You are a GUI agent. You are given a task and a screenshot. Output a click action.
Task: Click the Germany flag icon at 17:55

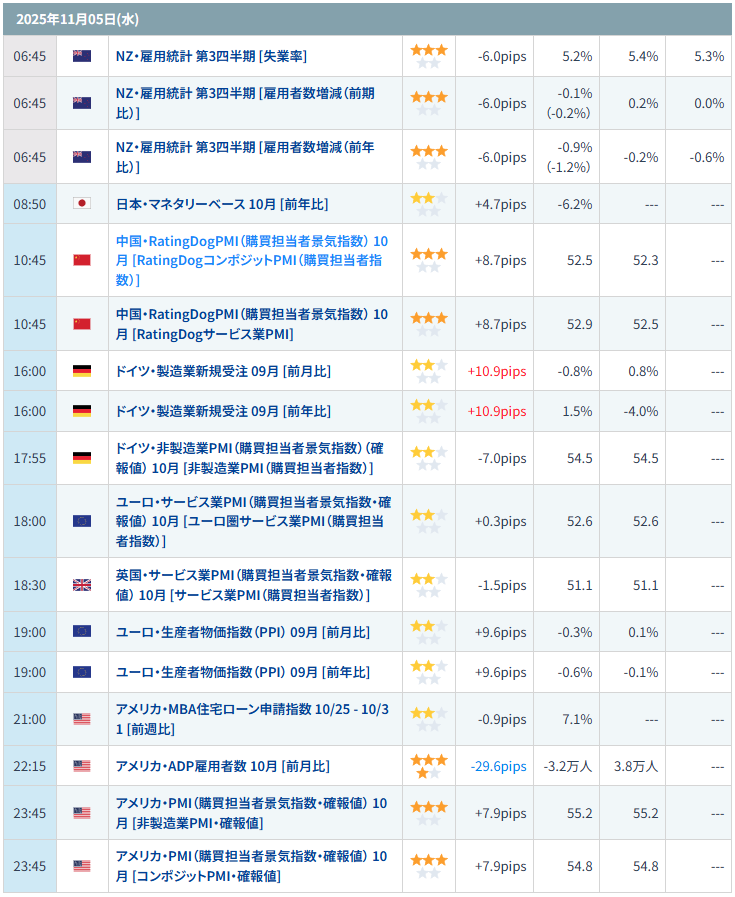82,458
